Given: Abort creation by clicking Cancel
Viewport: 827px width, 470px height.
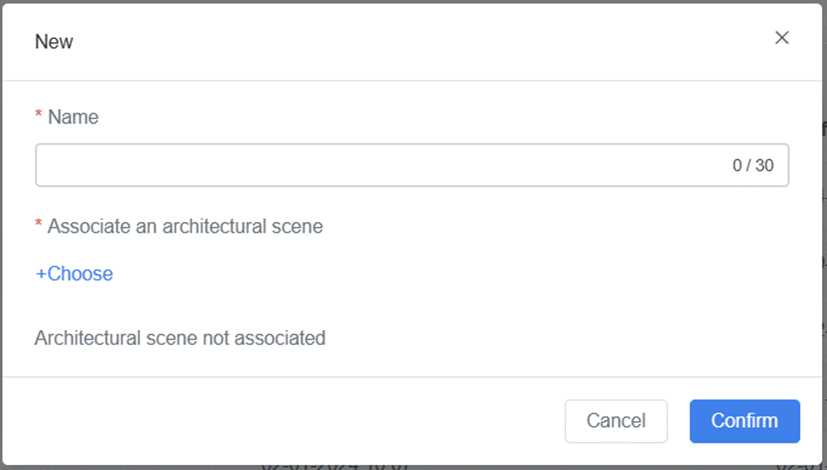Looking at the screenshot, I should [x=616, y=421].
